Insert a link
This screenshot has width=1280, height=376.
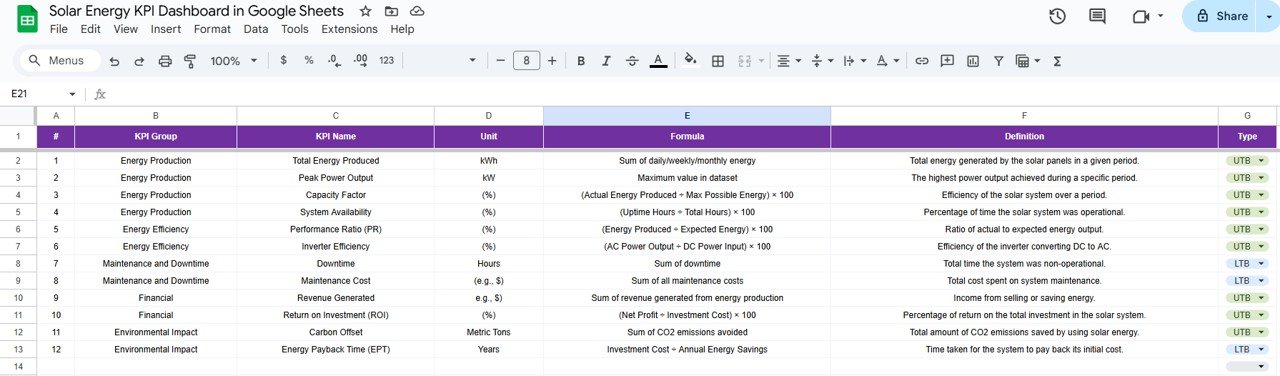tap(922, 61)
